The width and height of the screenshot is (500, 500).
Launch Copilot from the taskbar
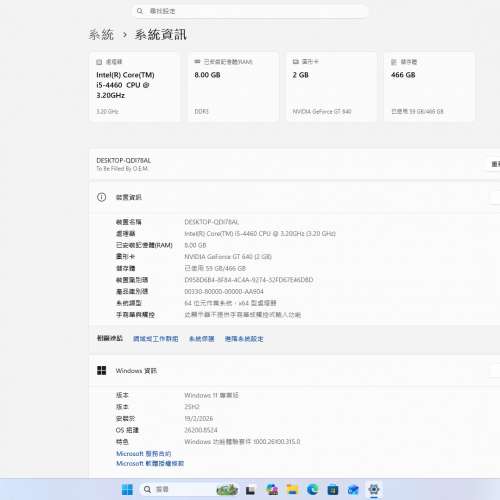point(272,489)
